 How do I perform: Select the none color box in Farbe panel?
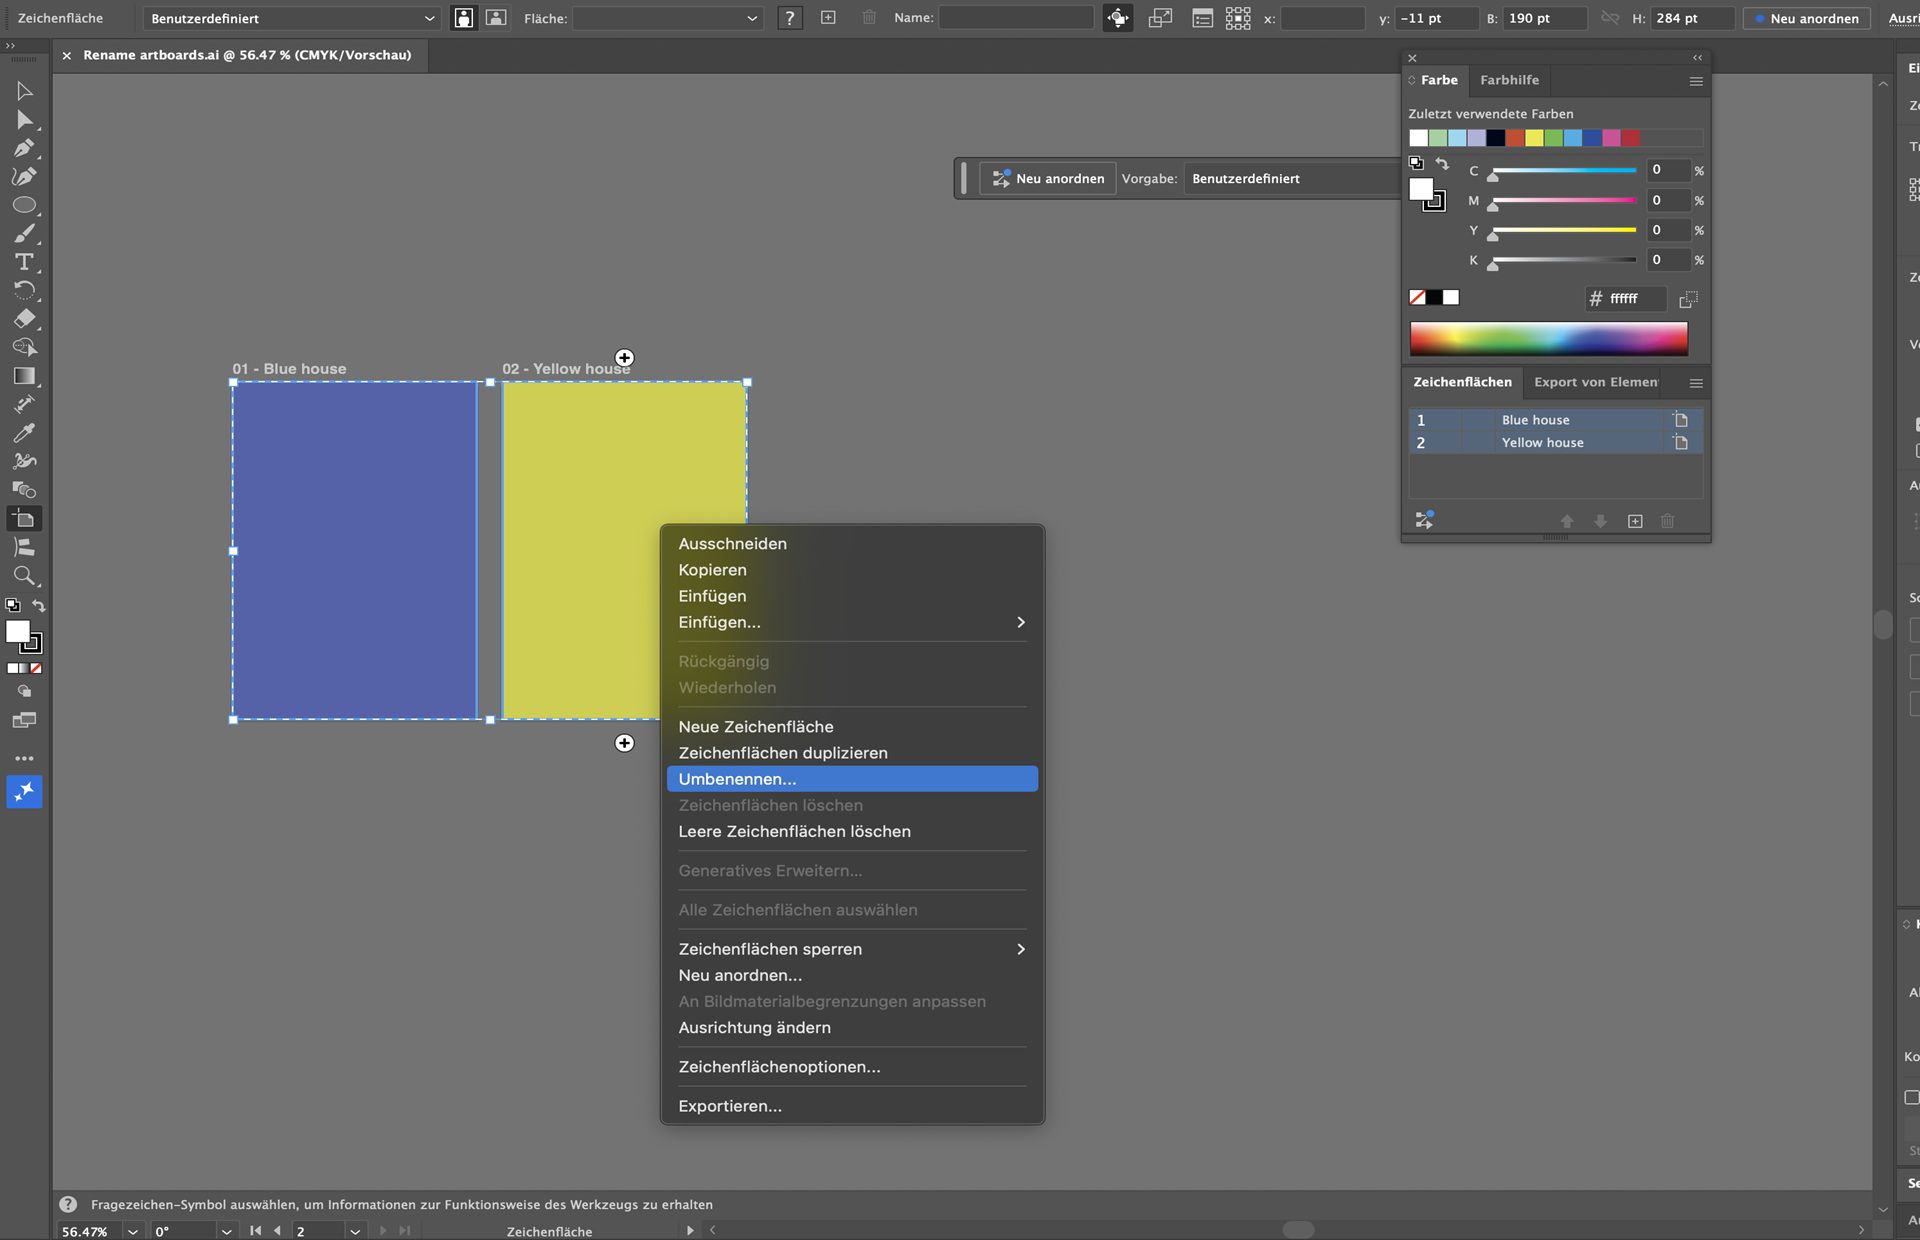(1417, 297)
